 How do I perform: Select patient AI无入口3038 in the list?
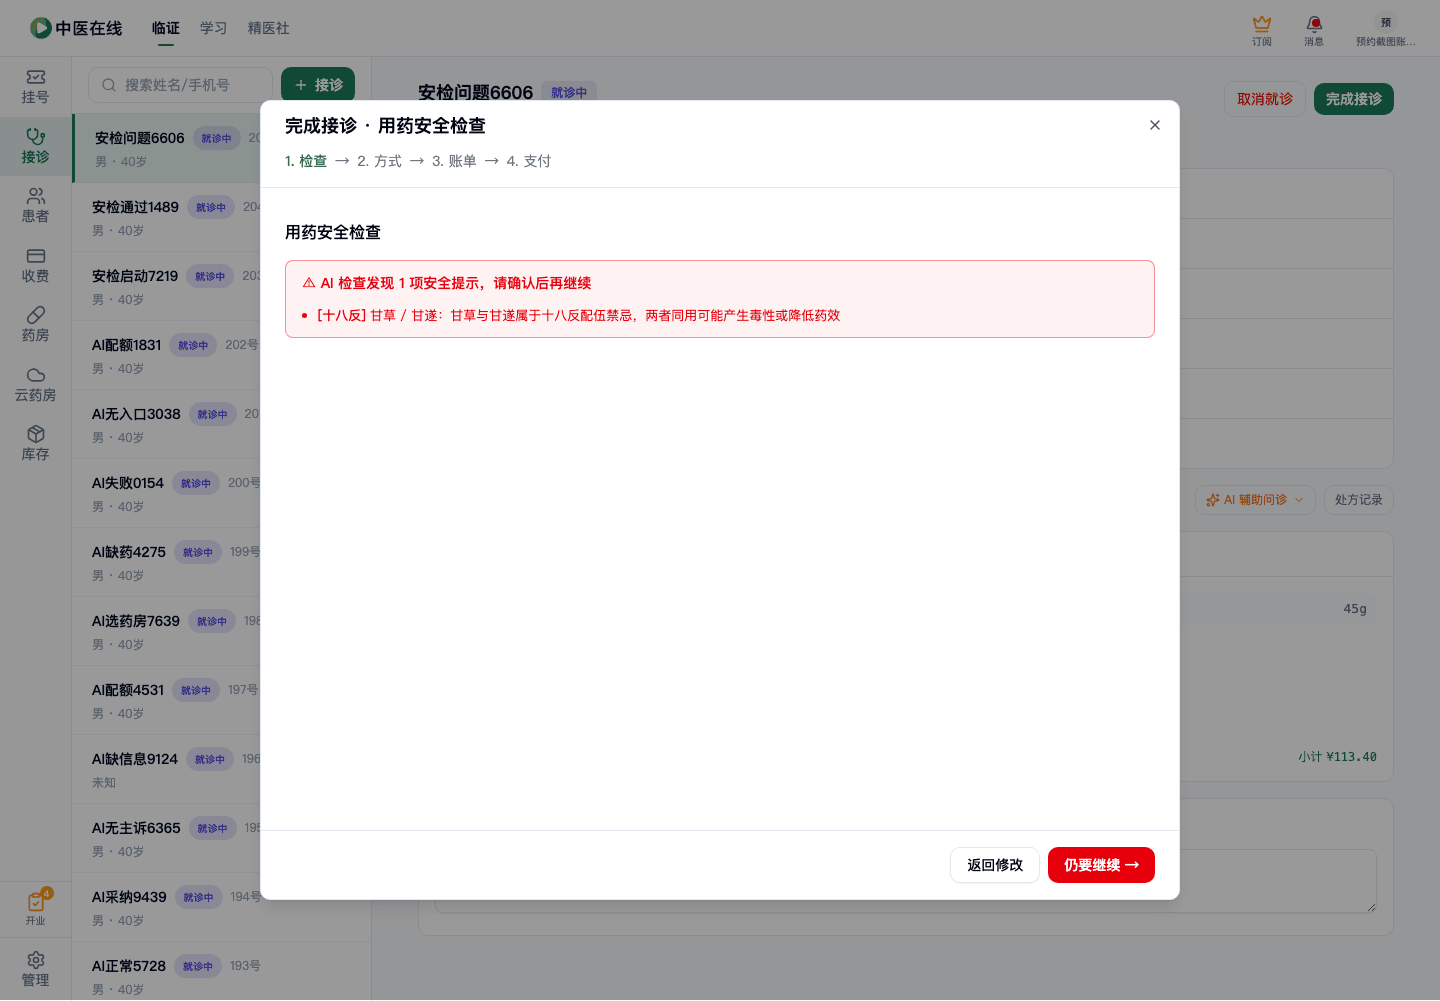click(x=167, y=424)
